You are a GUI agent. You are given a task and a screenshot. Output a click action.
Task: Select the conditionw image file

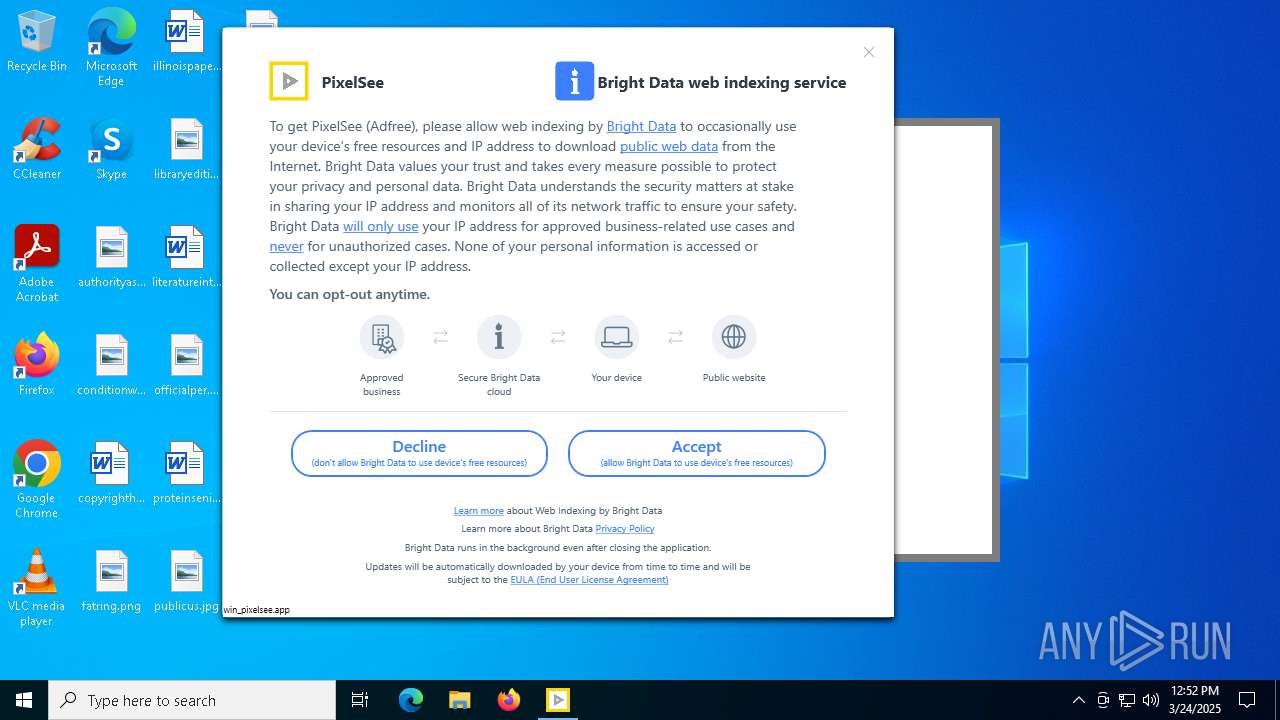pyautogui.click(x=111, y=365)
